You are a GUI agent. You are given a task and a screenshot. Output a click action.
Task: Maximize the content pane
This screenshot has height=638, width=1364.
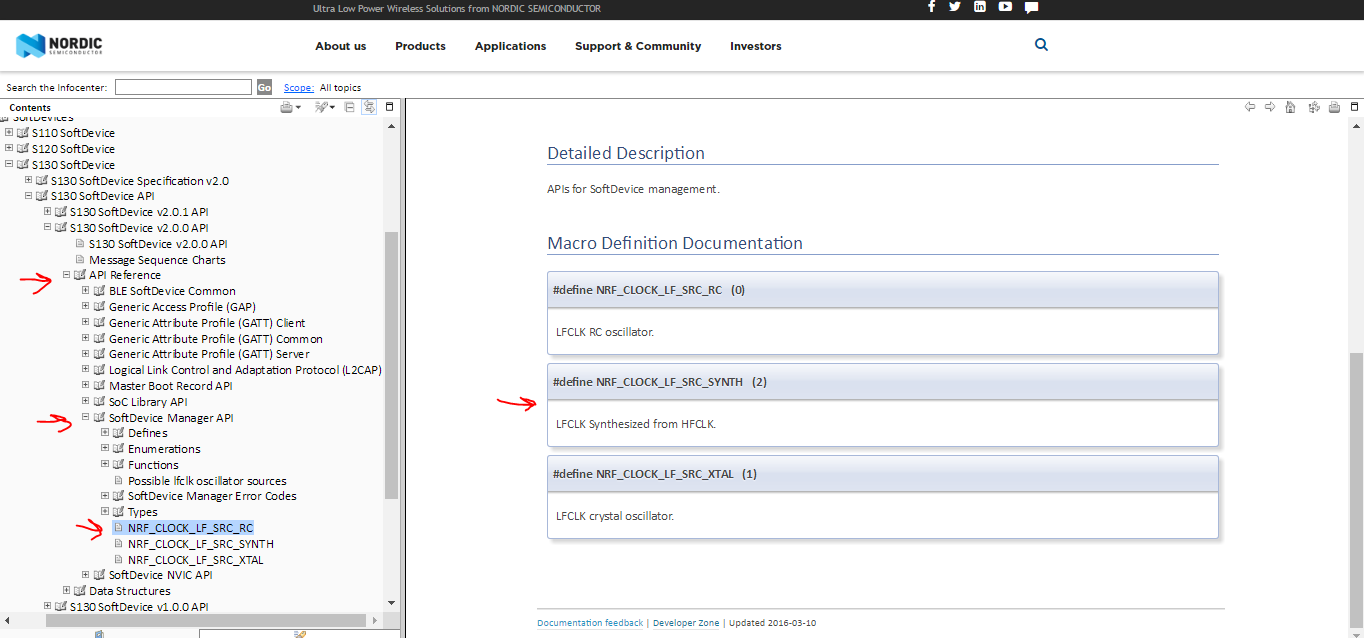1354,107
